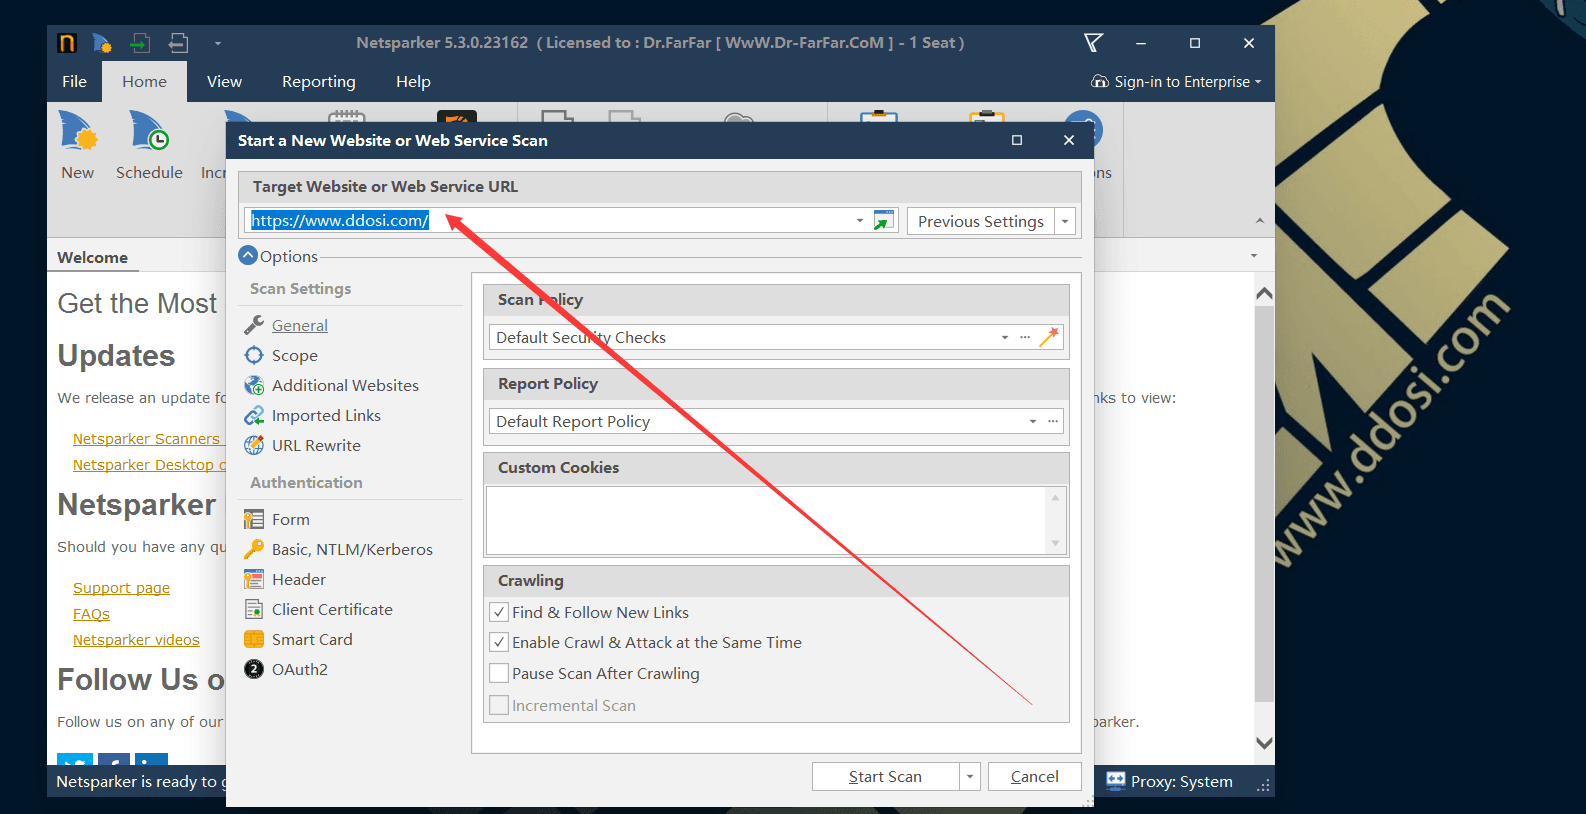
Task: Open the Reporting ribbon tab
Action: click(318, 82)
